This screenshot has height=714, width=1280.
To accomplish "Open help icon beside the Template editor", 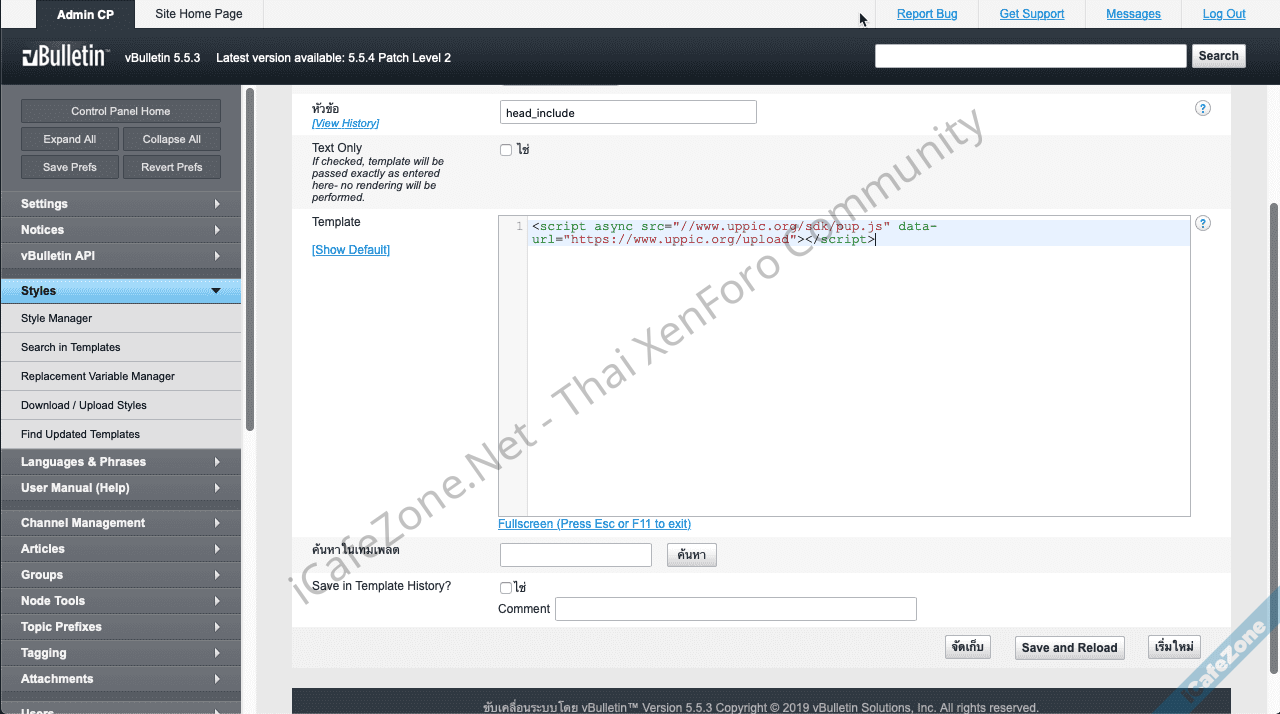I will [1203, 223].
